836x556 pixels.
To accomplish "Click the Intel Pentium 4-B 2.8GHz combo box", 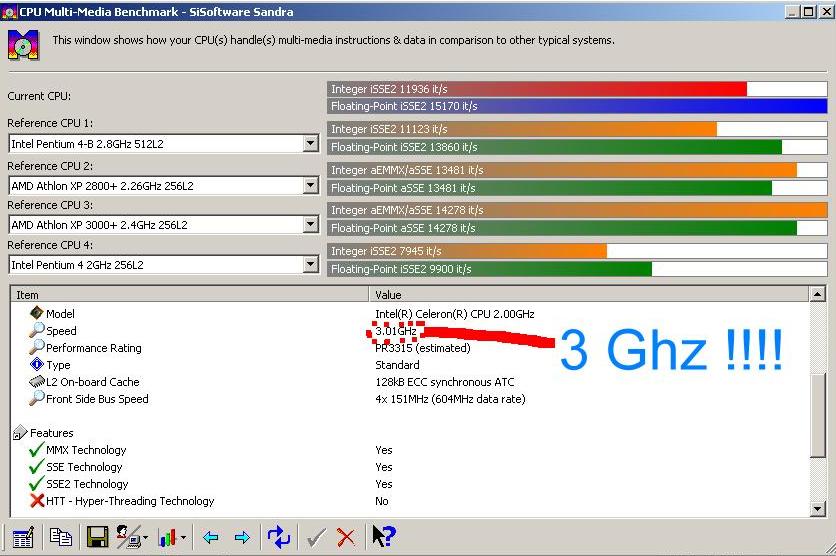I will click(164, 143).
